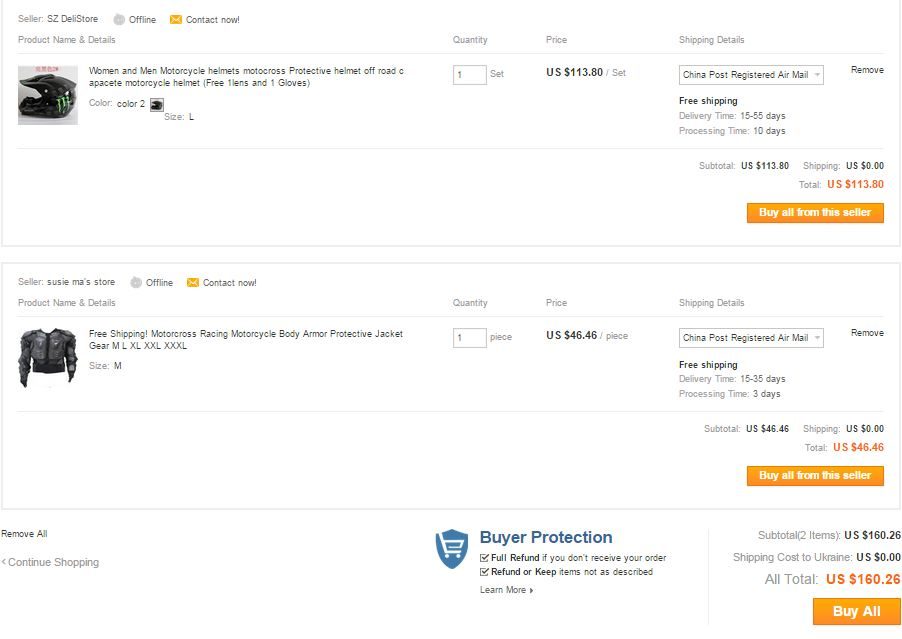Remove the body armor jacket from cart

pos(867,333)
